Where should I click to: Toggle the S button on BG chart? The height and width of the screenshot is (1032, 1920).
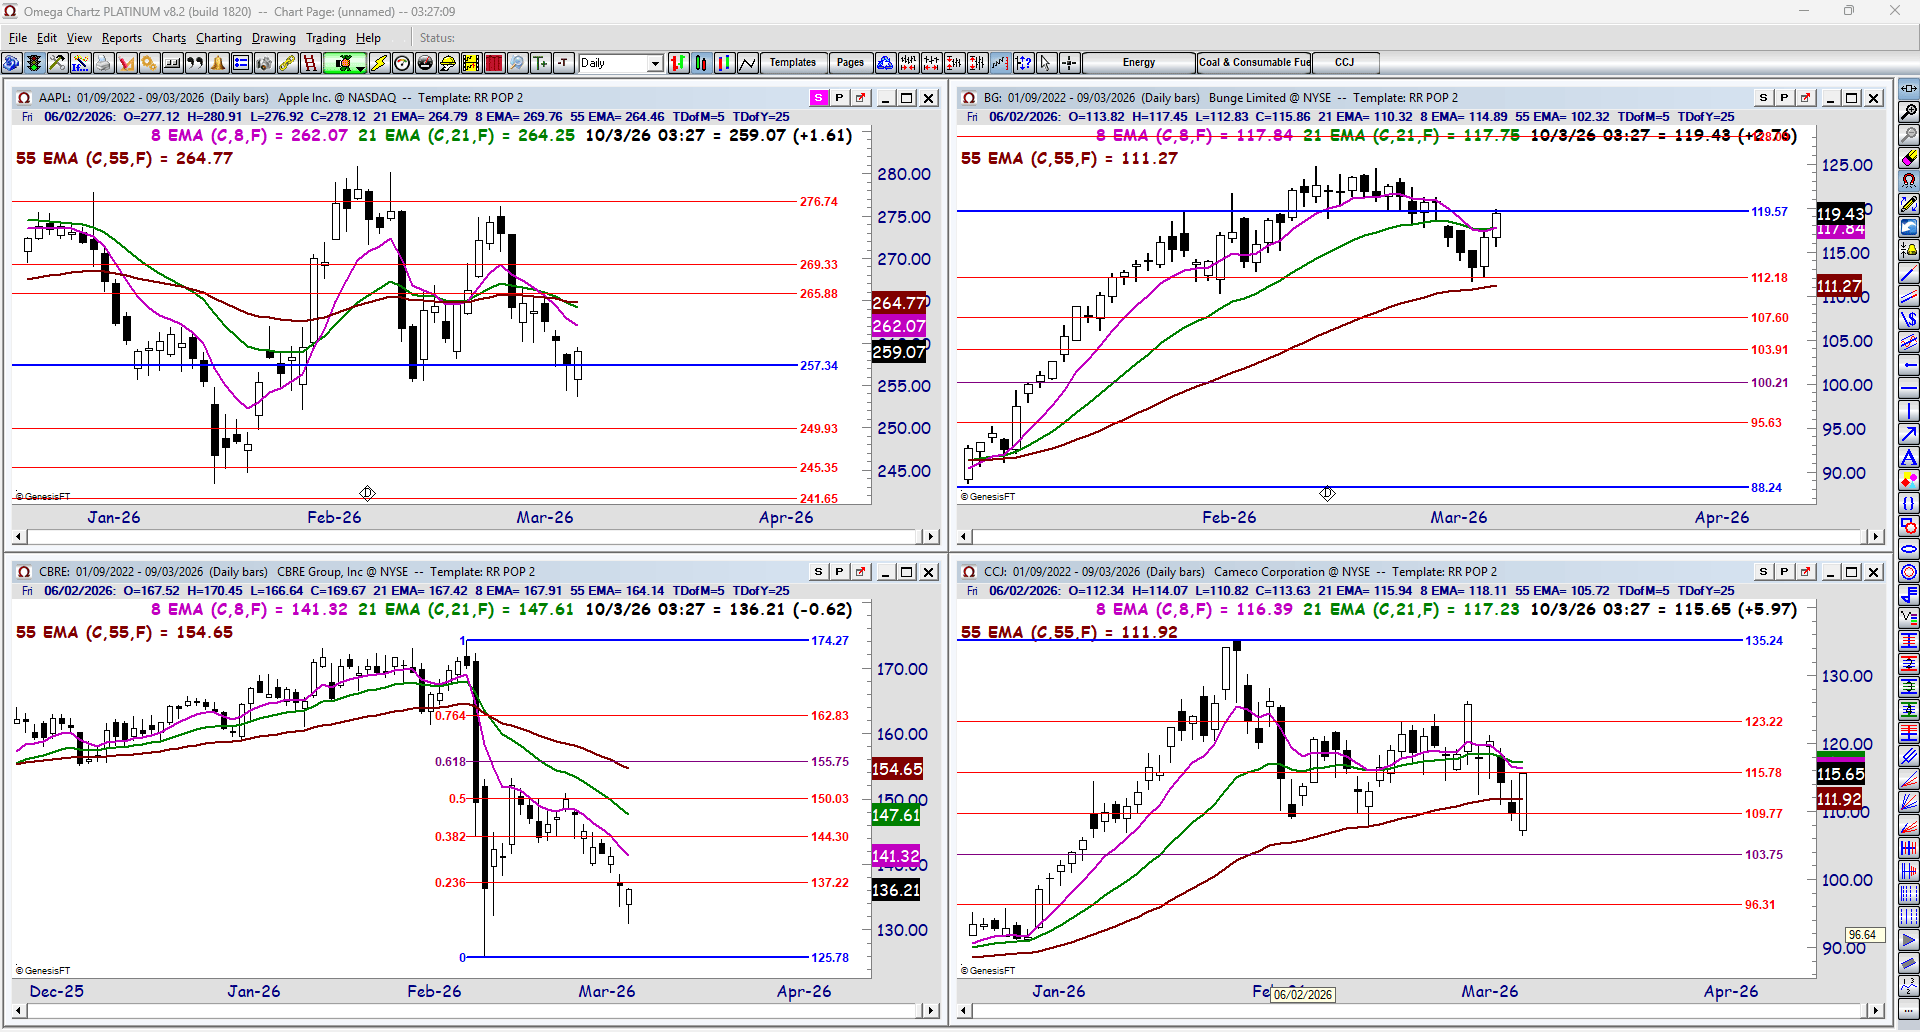(1764, 98)
